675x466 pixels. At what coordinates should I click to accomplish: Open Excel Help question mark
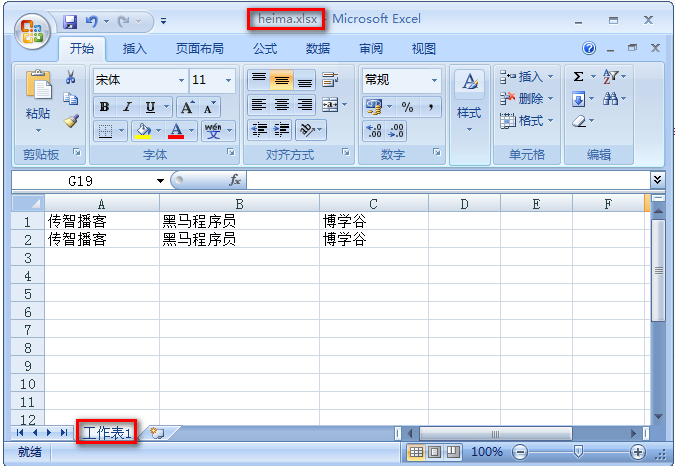(x=589, y=48)
